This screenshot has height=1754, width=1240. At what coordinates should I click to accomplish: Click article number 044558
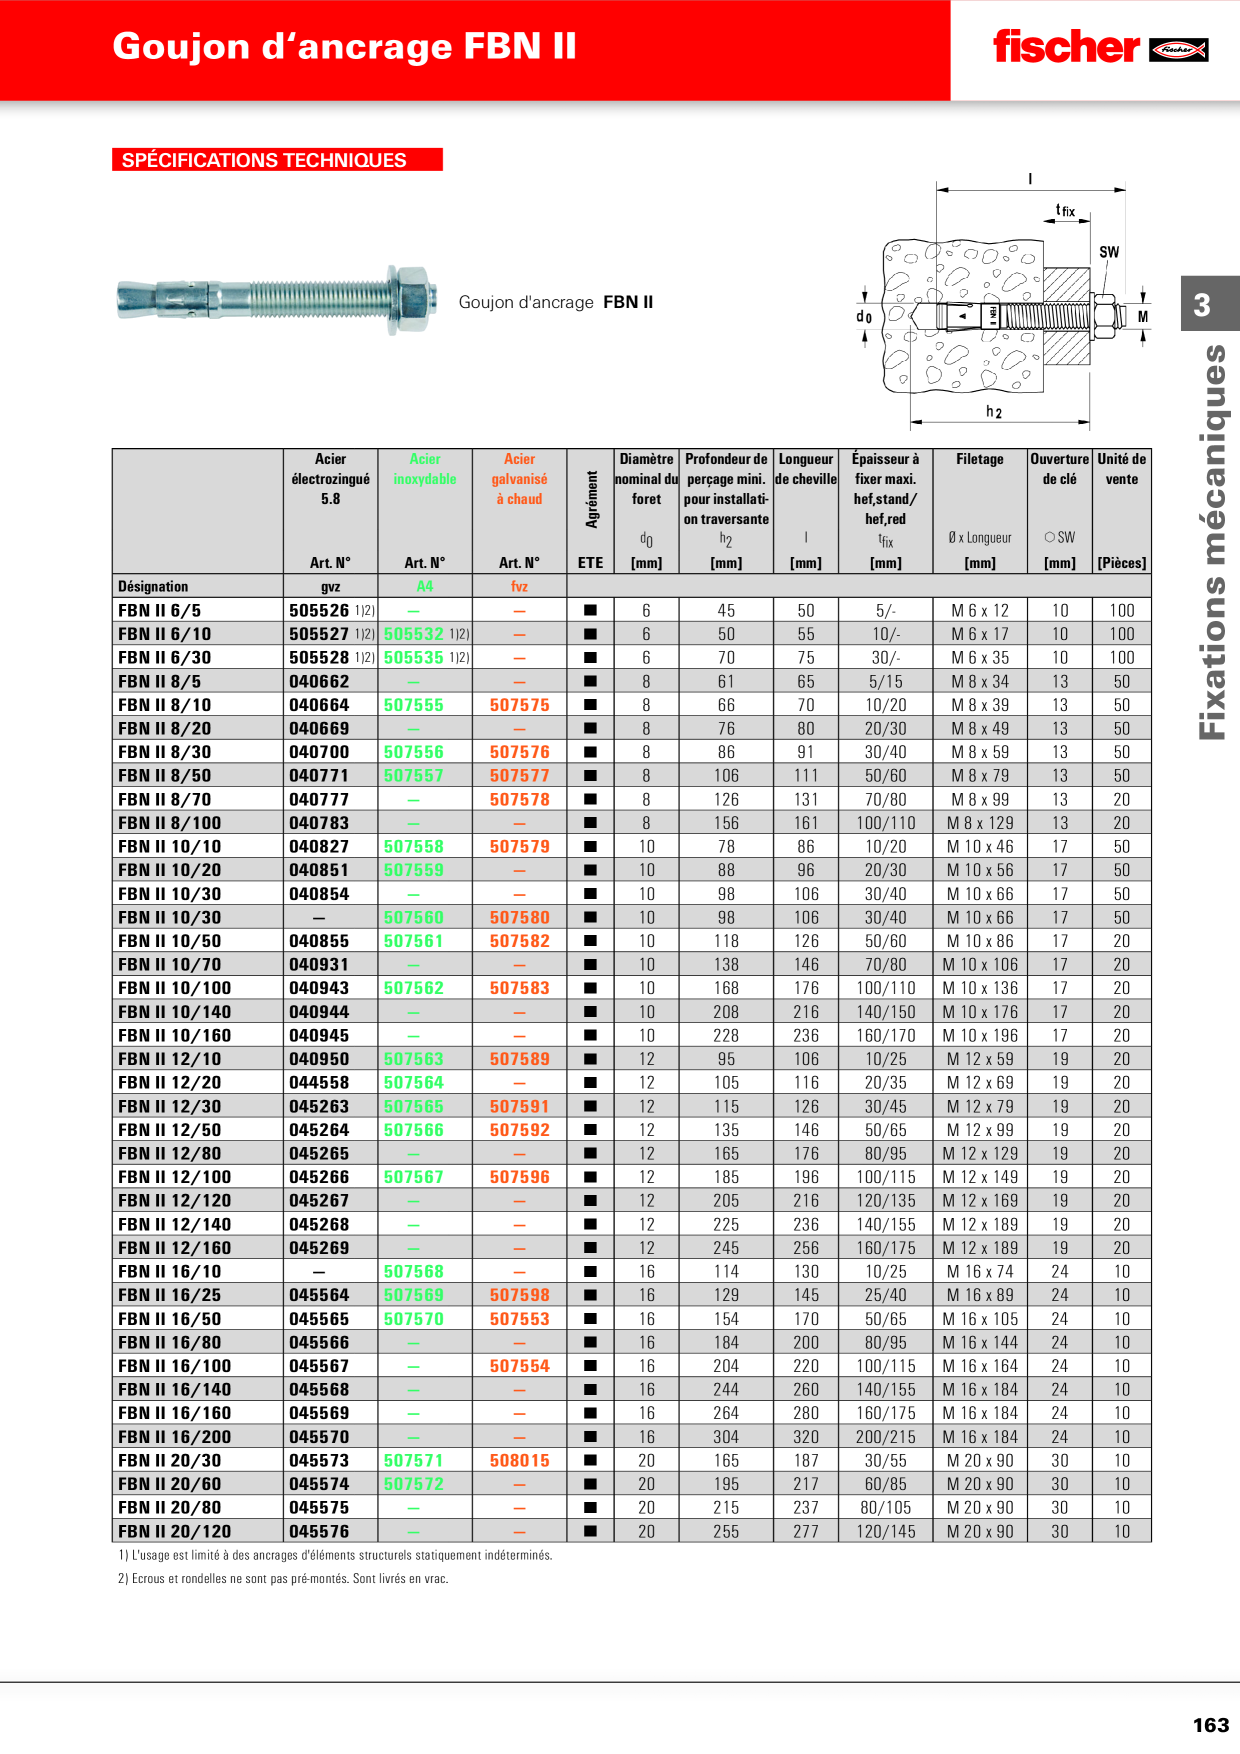319,1082
